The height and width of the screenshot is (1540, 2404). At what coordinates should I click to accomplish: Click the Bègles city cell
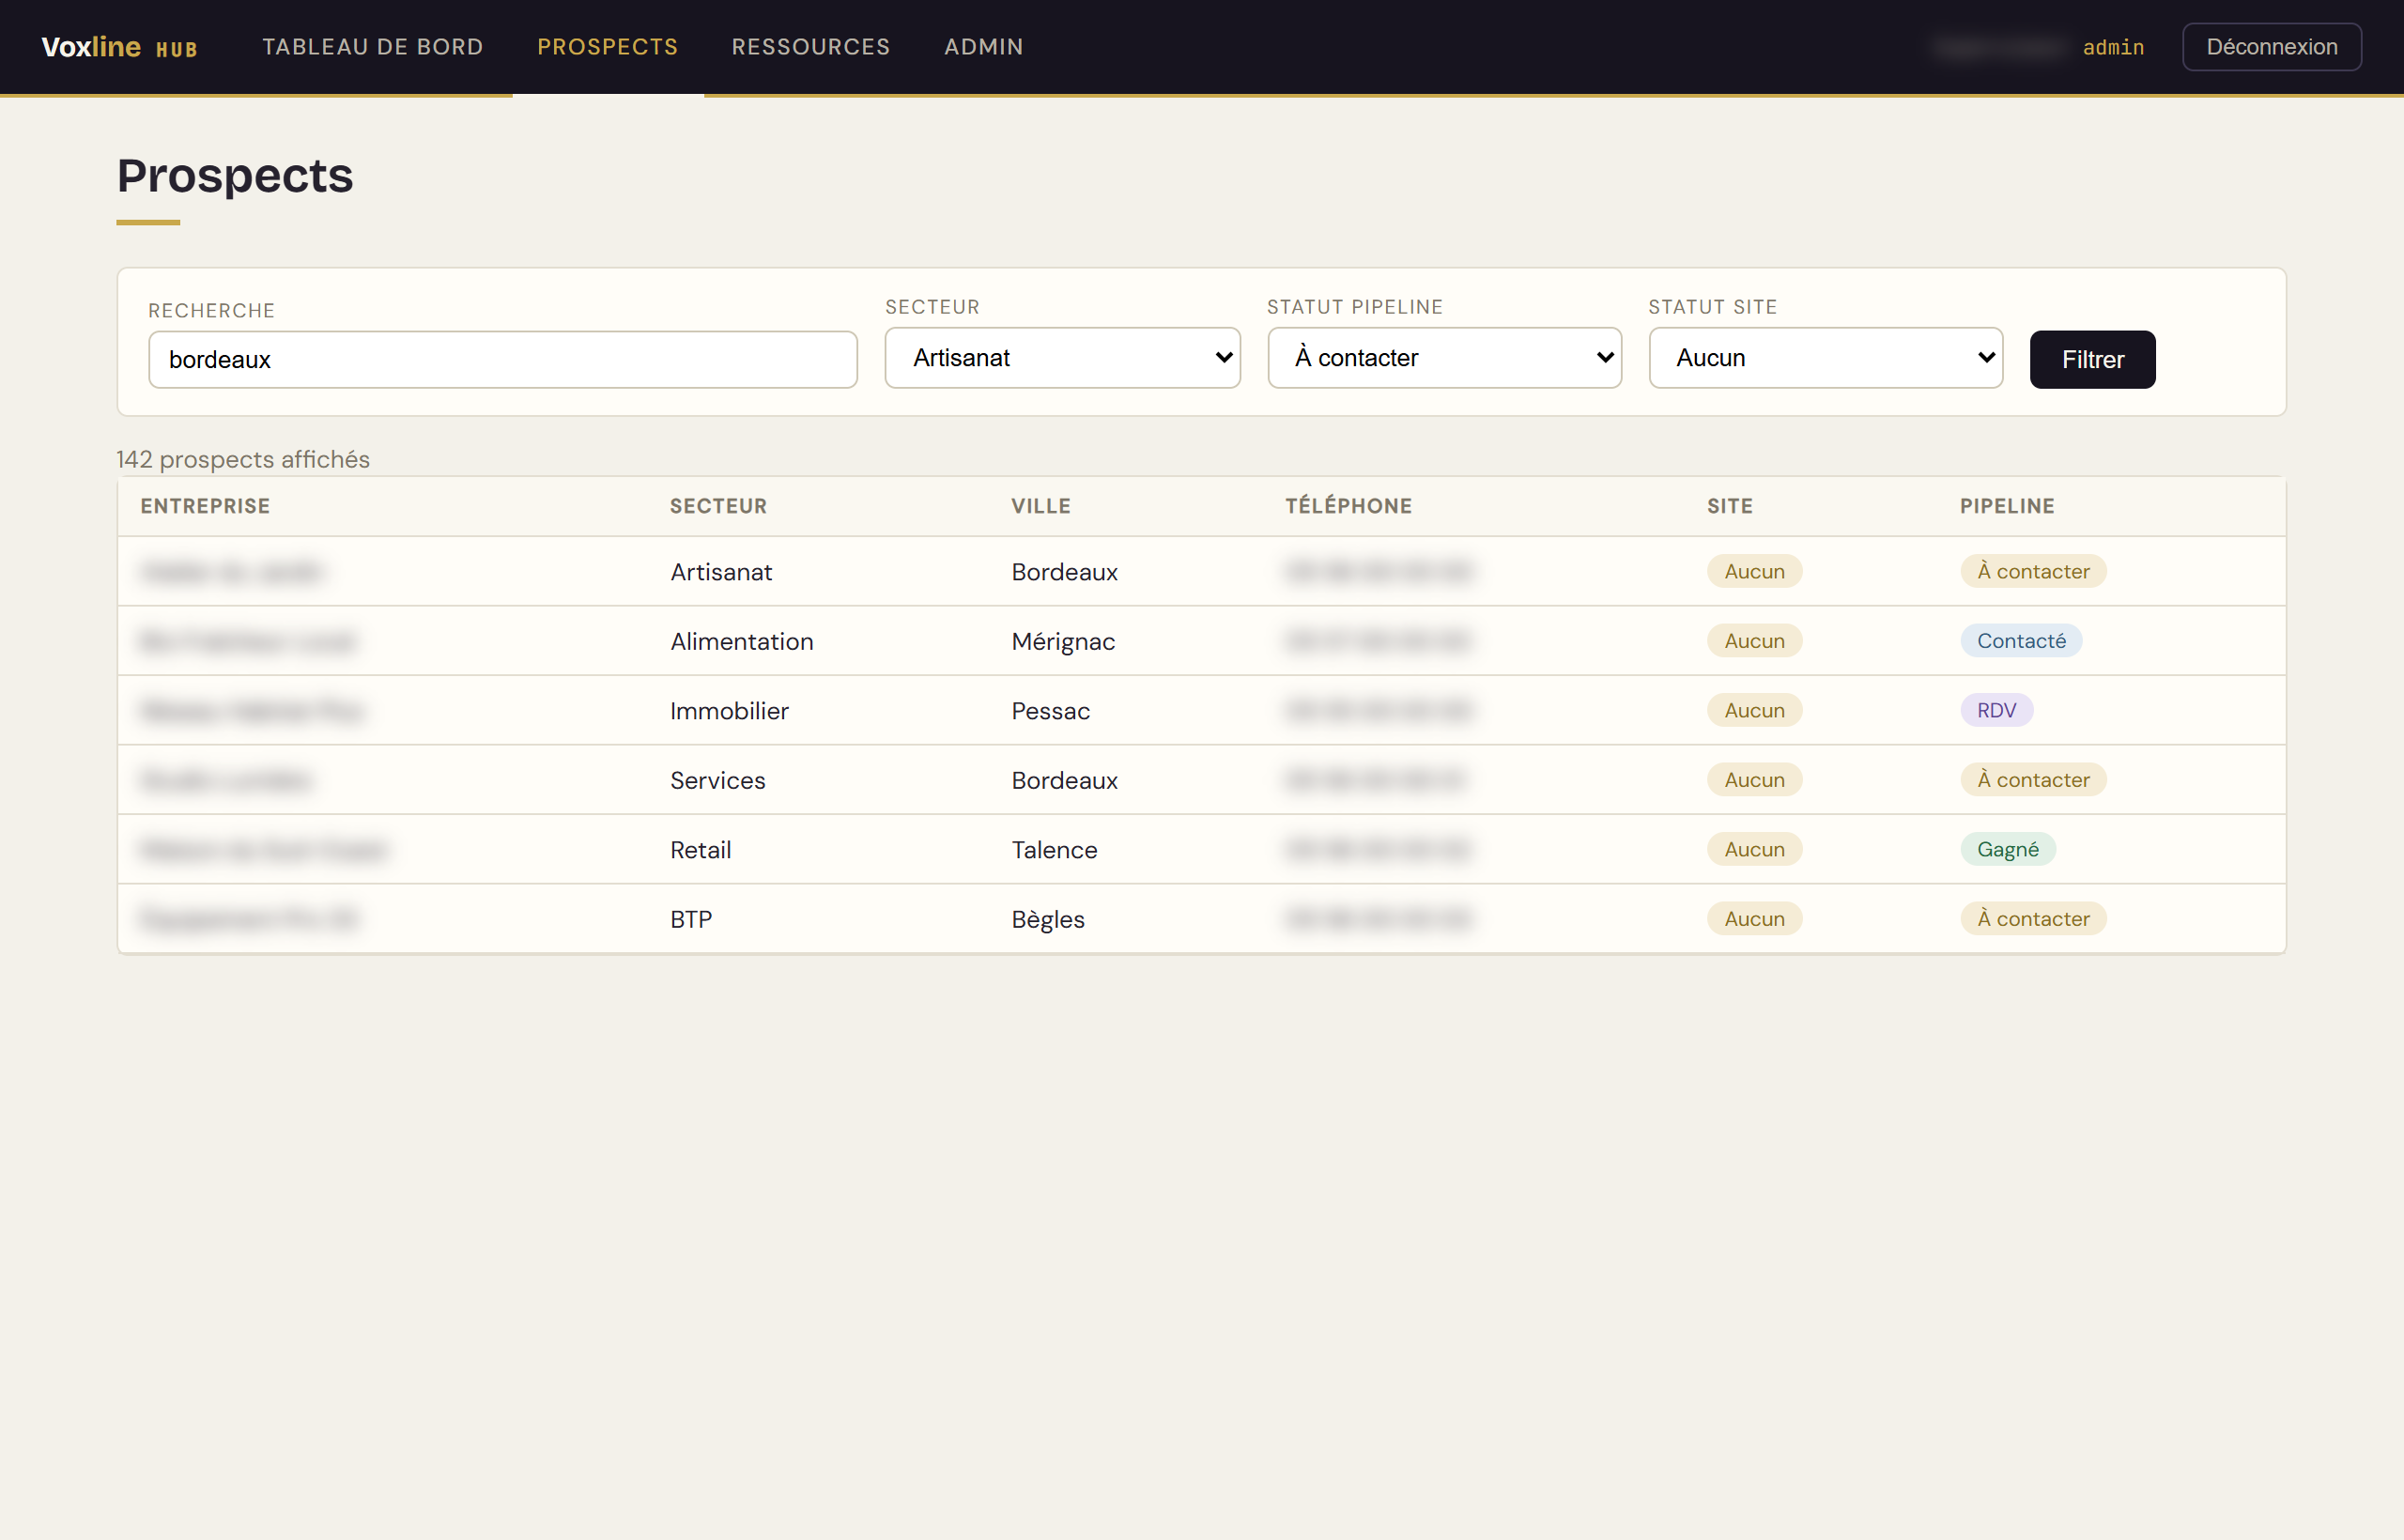(x=1047, y=919)
